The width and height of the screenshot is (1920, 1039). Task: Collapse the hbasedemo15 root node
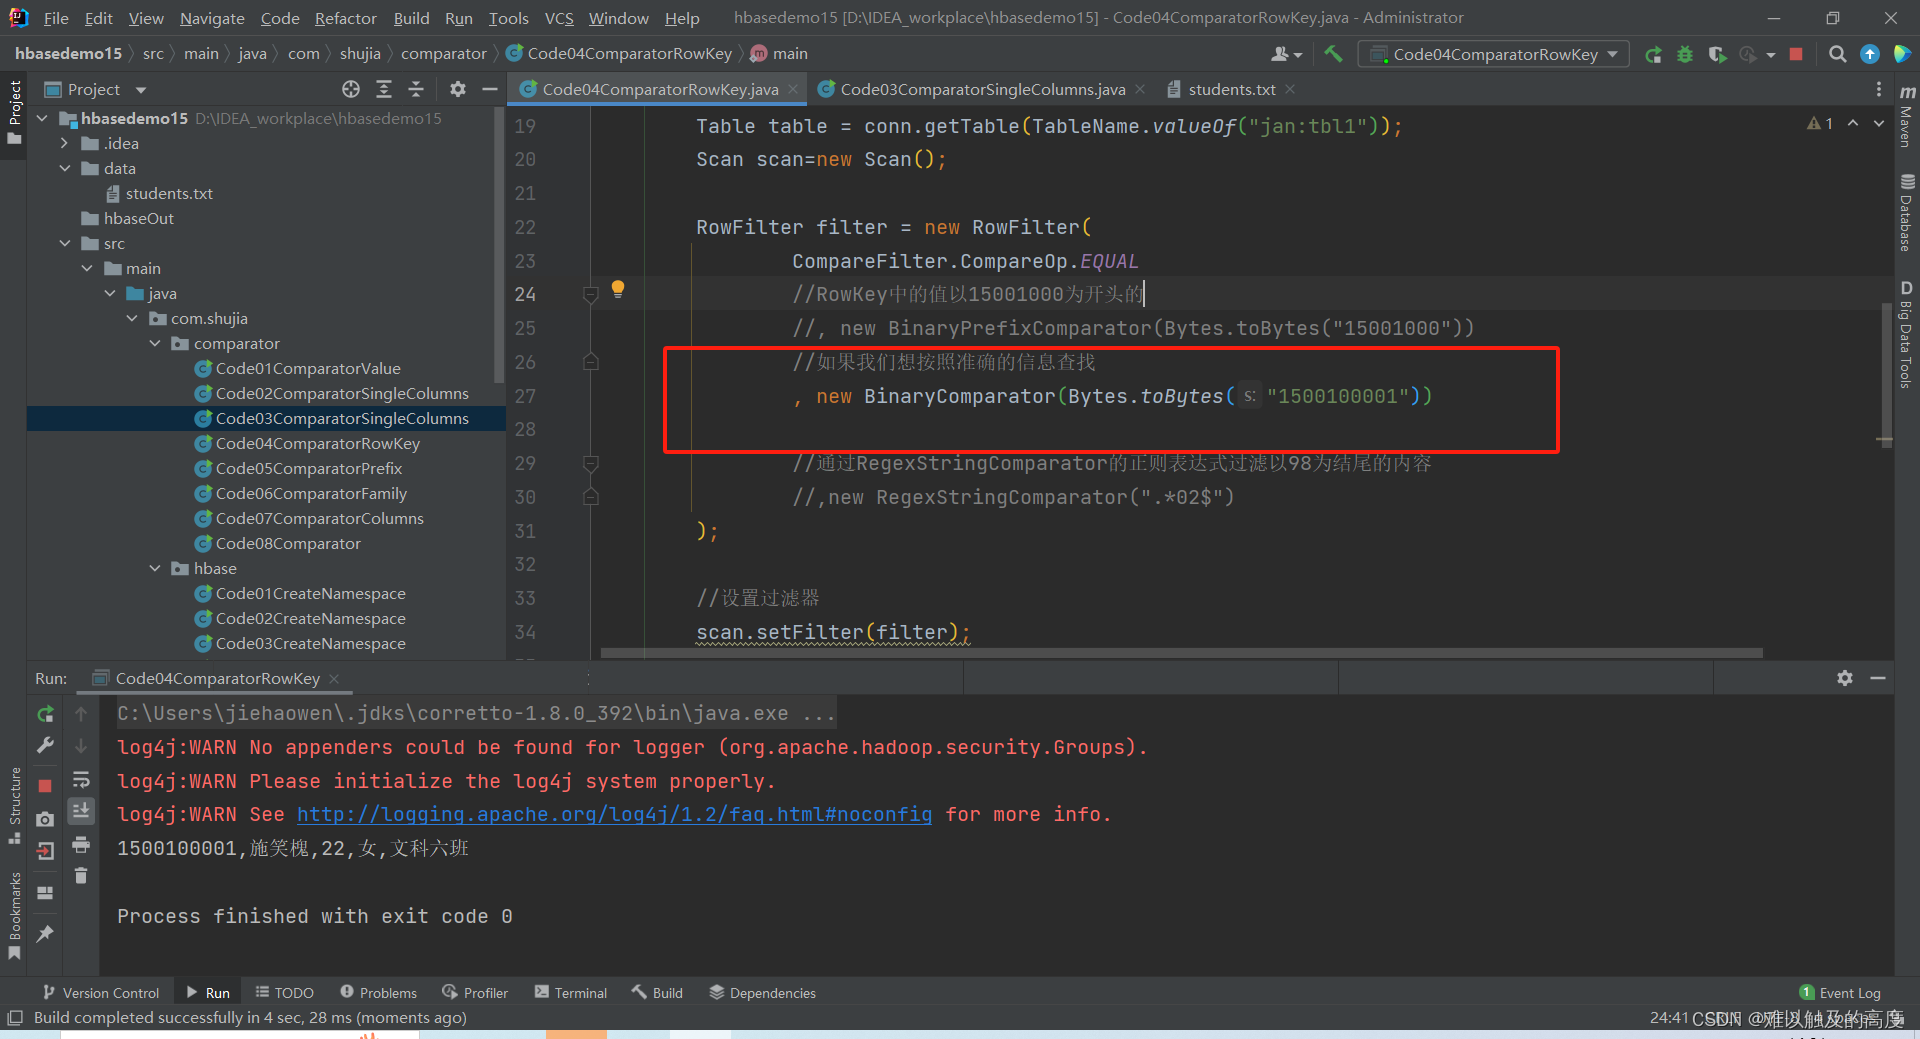point(42,118)
